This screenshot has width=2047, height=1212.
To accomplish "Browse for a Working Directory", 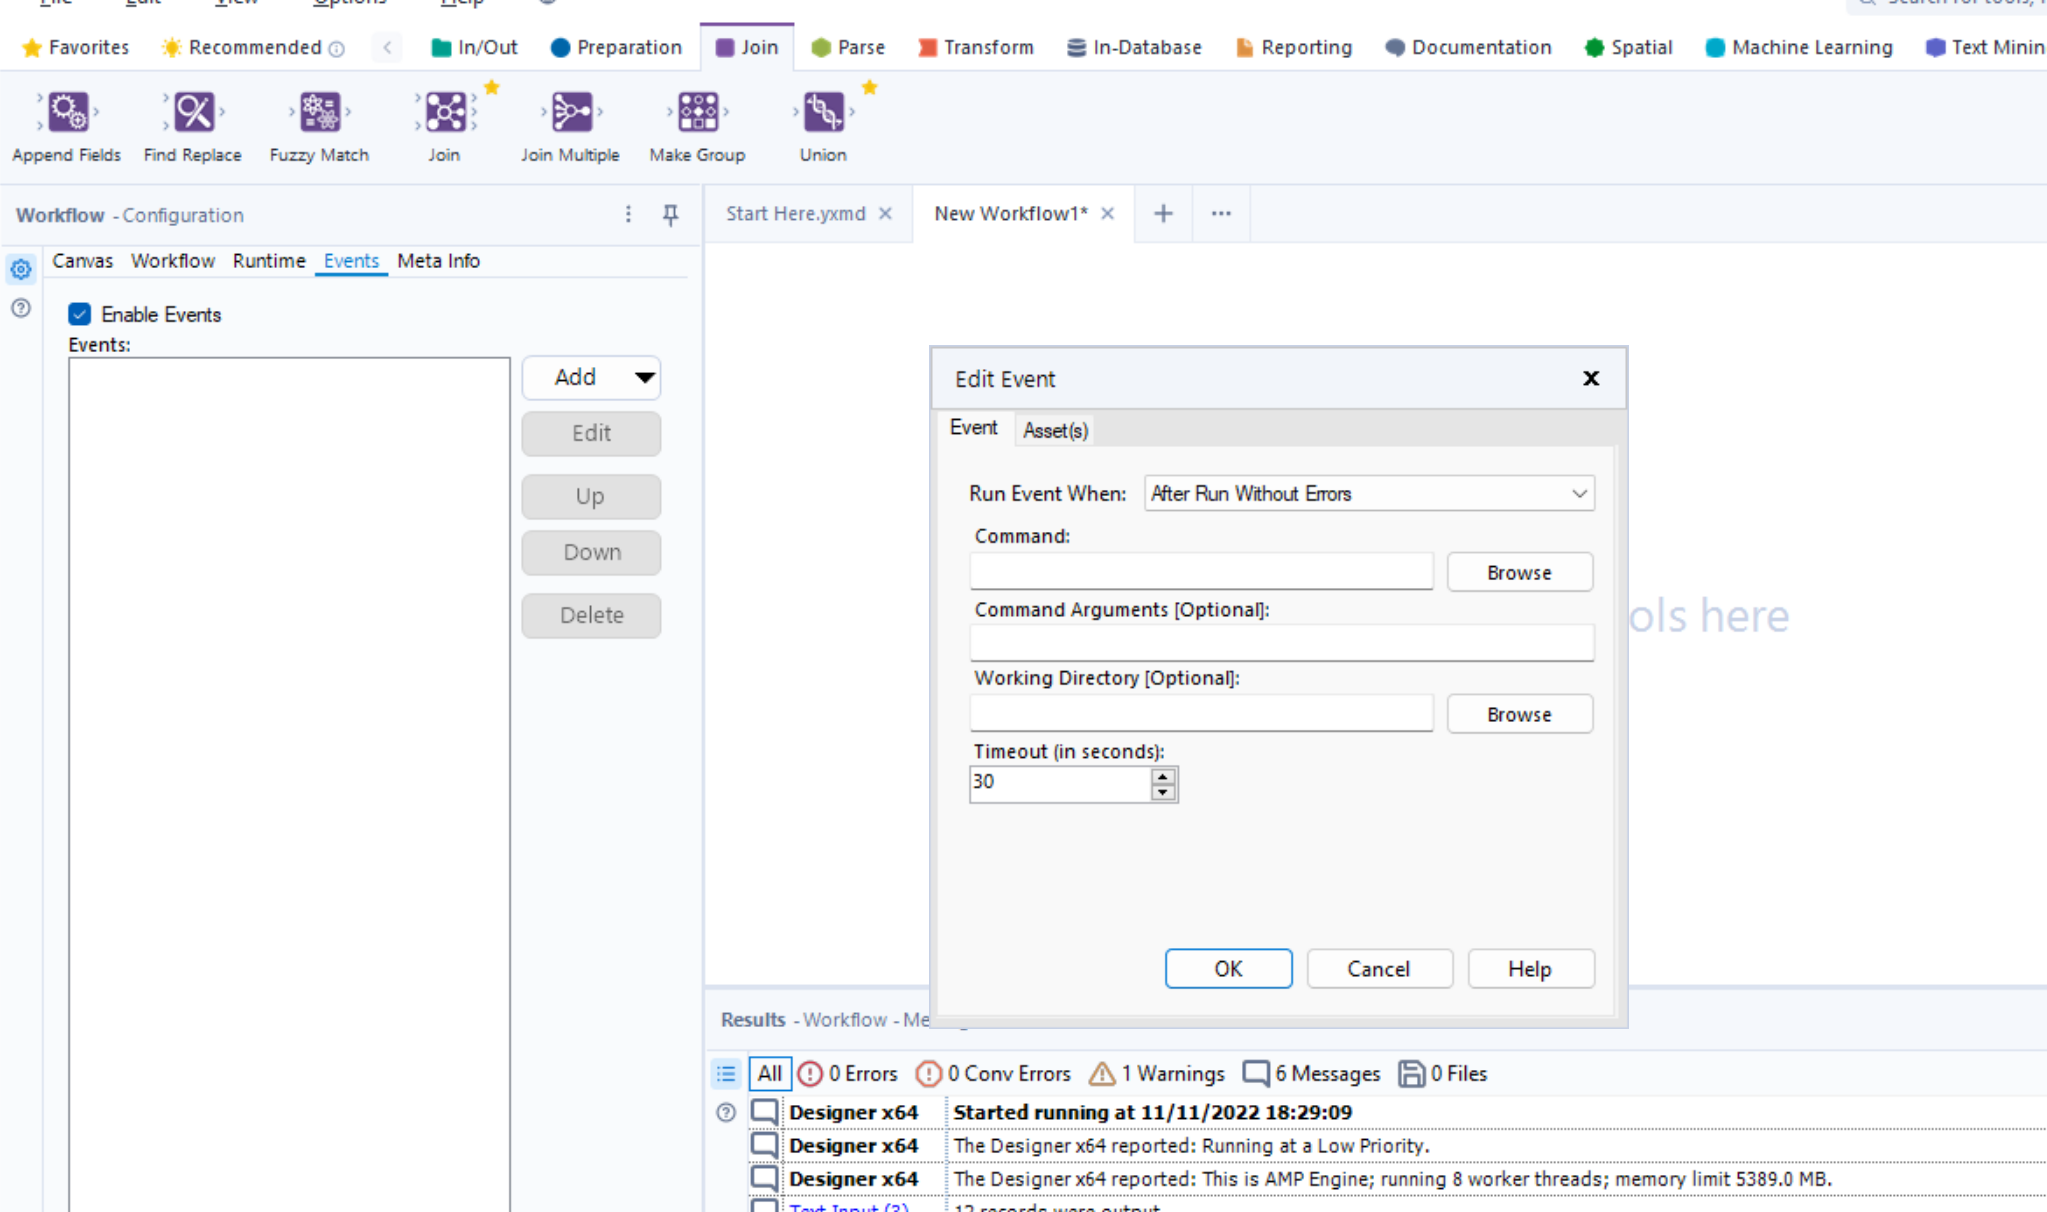I will click(1518, 713).
